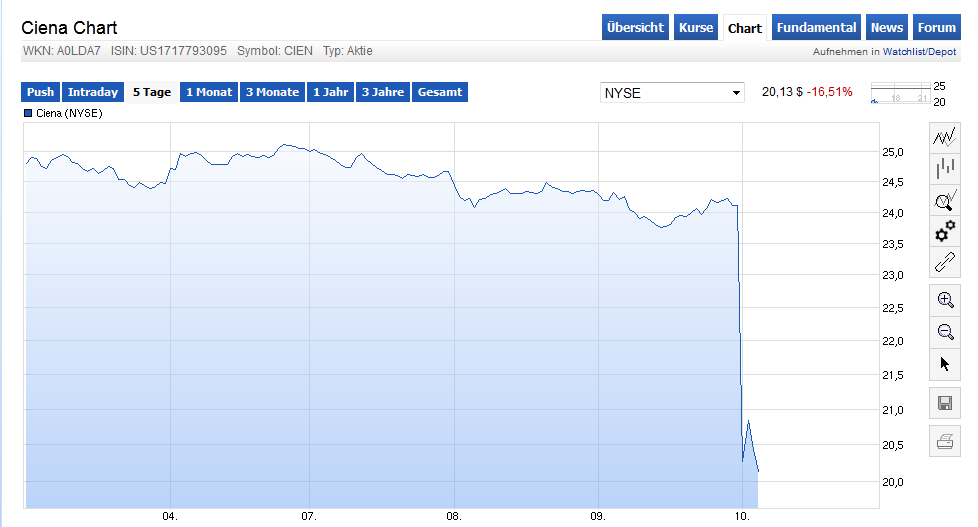Open the Übersicht tab
The width and height of the screenshot is (978, 527).
click(x=635, y=28)
